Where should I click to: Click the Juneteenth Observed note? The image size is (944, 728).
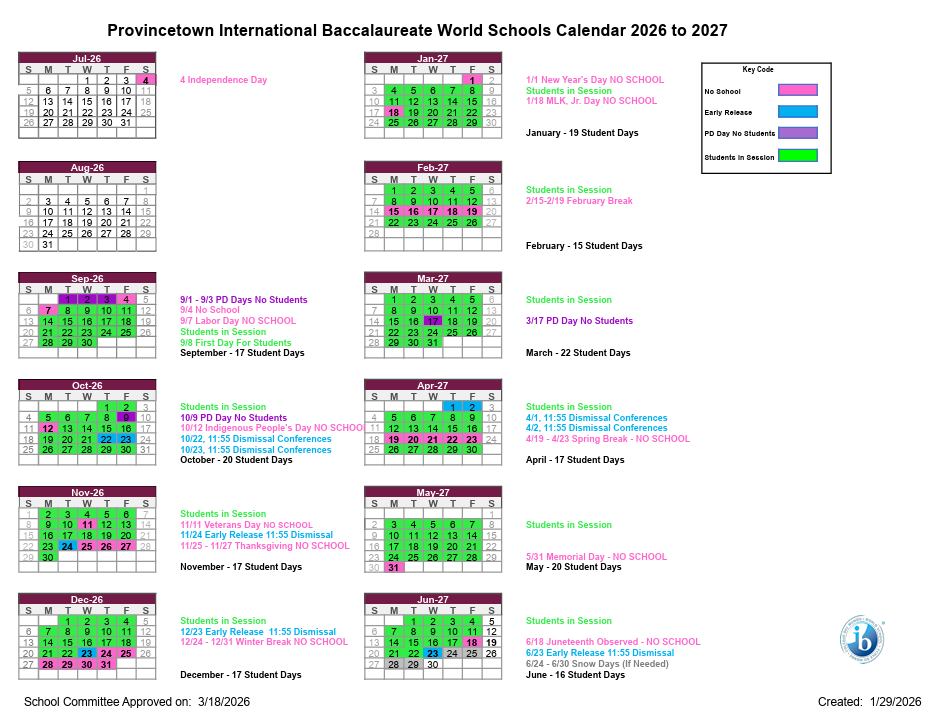point(613,642)
